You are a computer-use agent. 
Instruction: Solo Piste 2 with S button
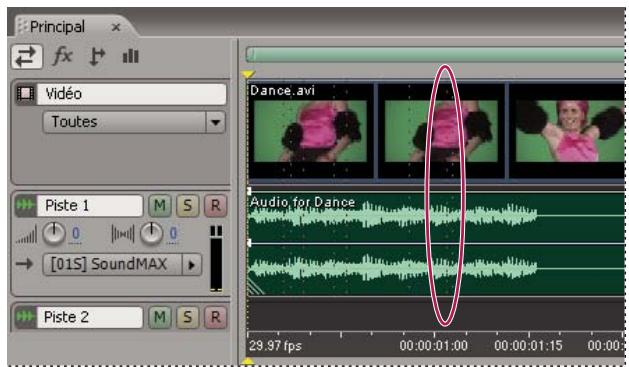pos(187,317)
